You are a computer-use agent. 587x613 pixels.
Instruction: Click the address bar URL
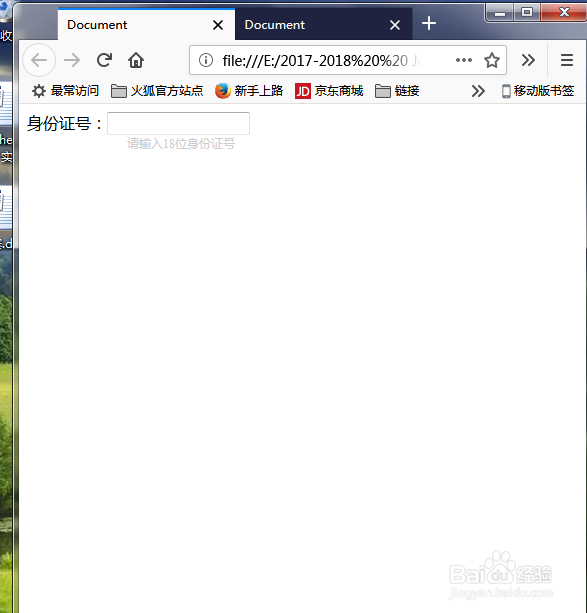pyautogui.click(x=321, y=61)
